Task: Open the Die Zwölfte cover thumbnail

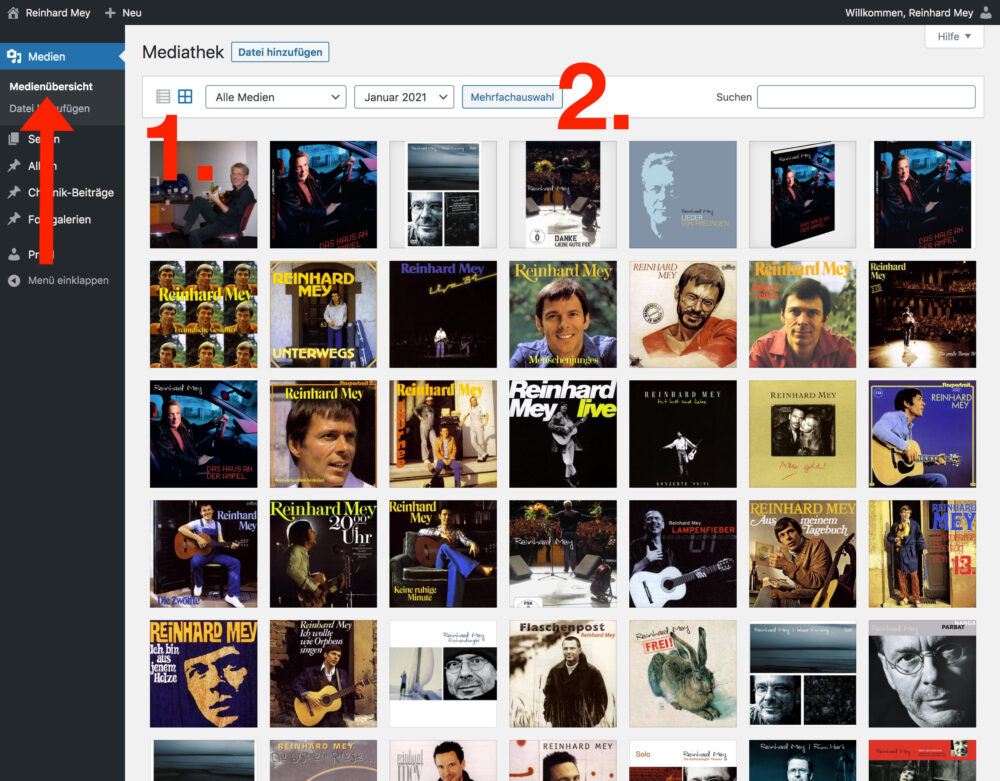Action: (203, 554)
